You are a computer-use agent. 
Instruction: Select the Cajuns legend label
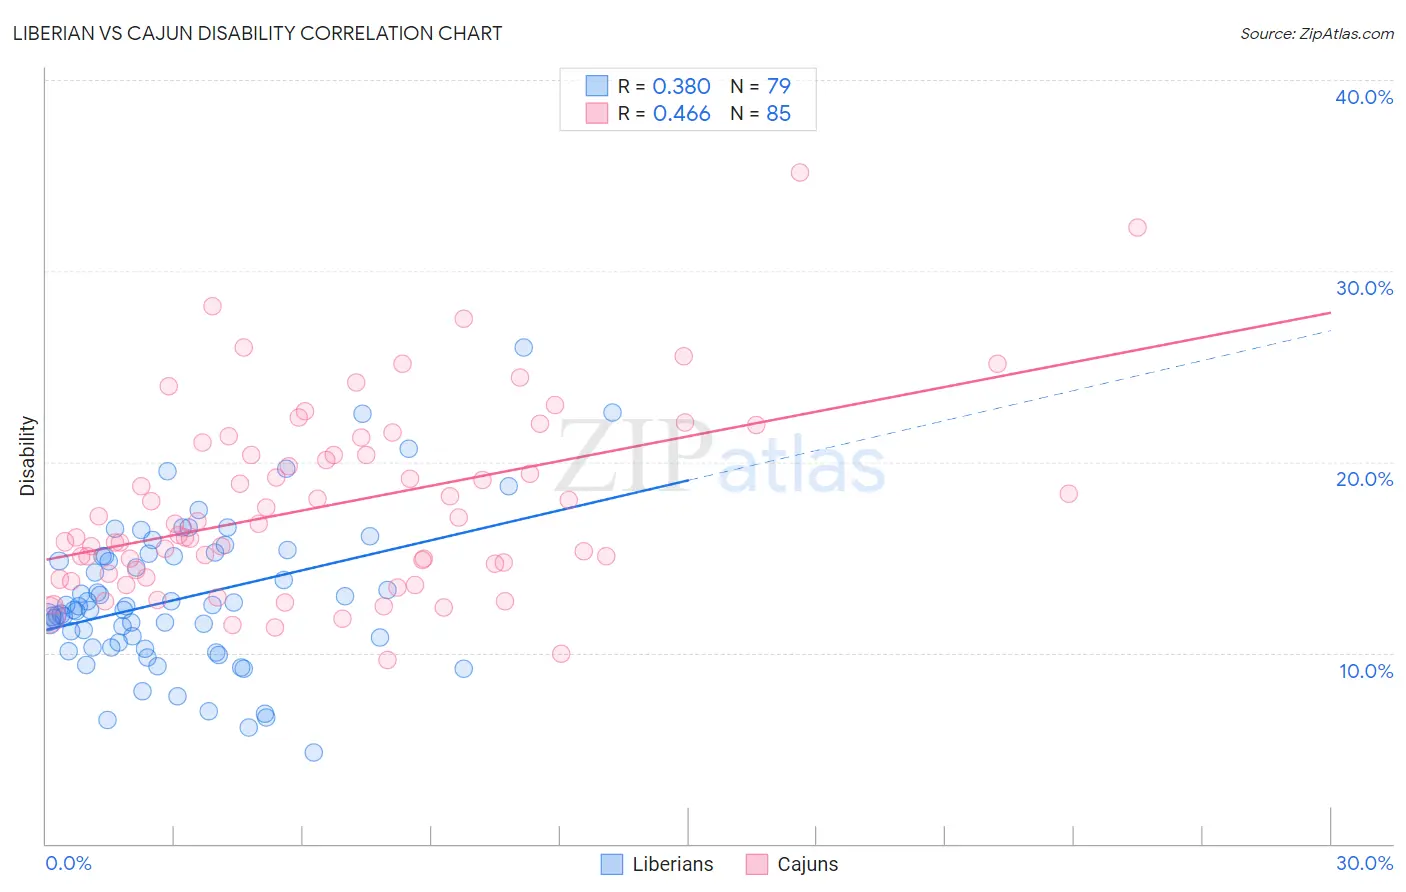[808, 864]
